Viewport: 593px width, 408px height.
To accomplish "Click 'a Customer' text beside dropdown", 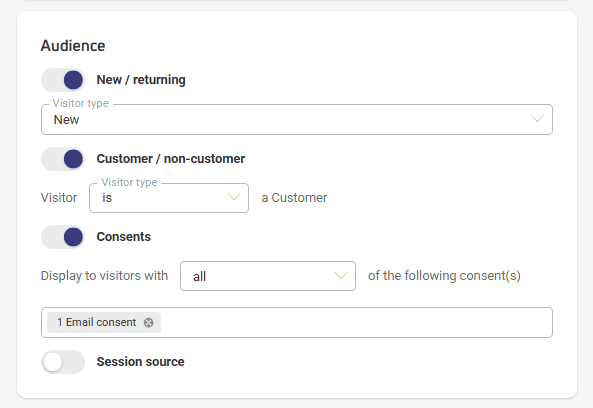I will click(294, 198).
